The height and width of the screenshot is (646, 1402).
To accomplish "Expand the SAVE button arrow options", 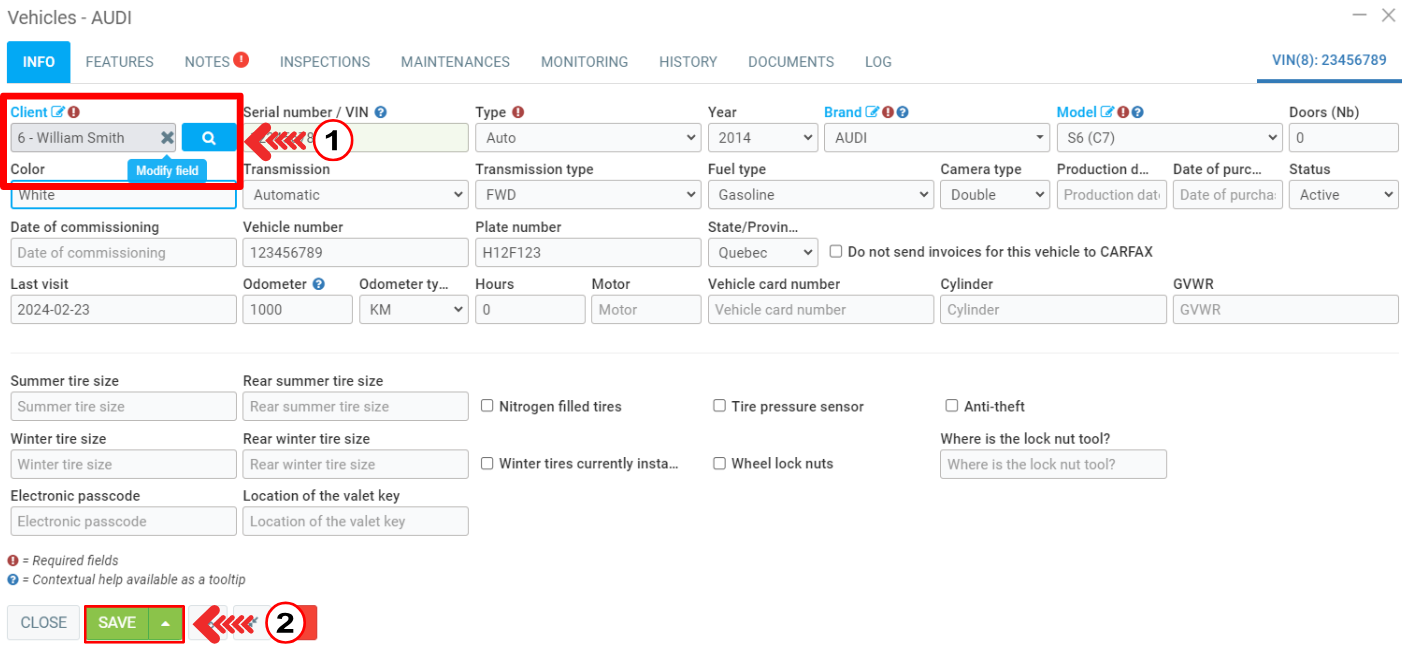I will [166, 623].
